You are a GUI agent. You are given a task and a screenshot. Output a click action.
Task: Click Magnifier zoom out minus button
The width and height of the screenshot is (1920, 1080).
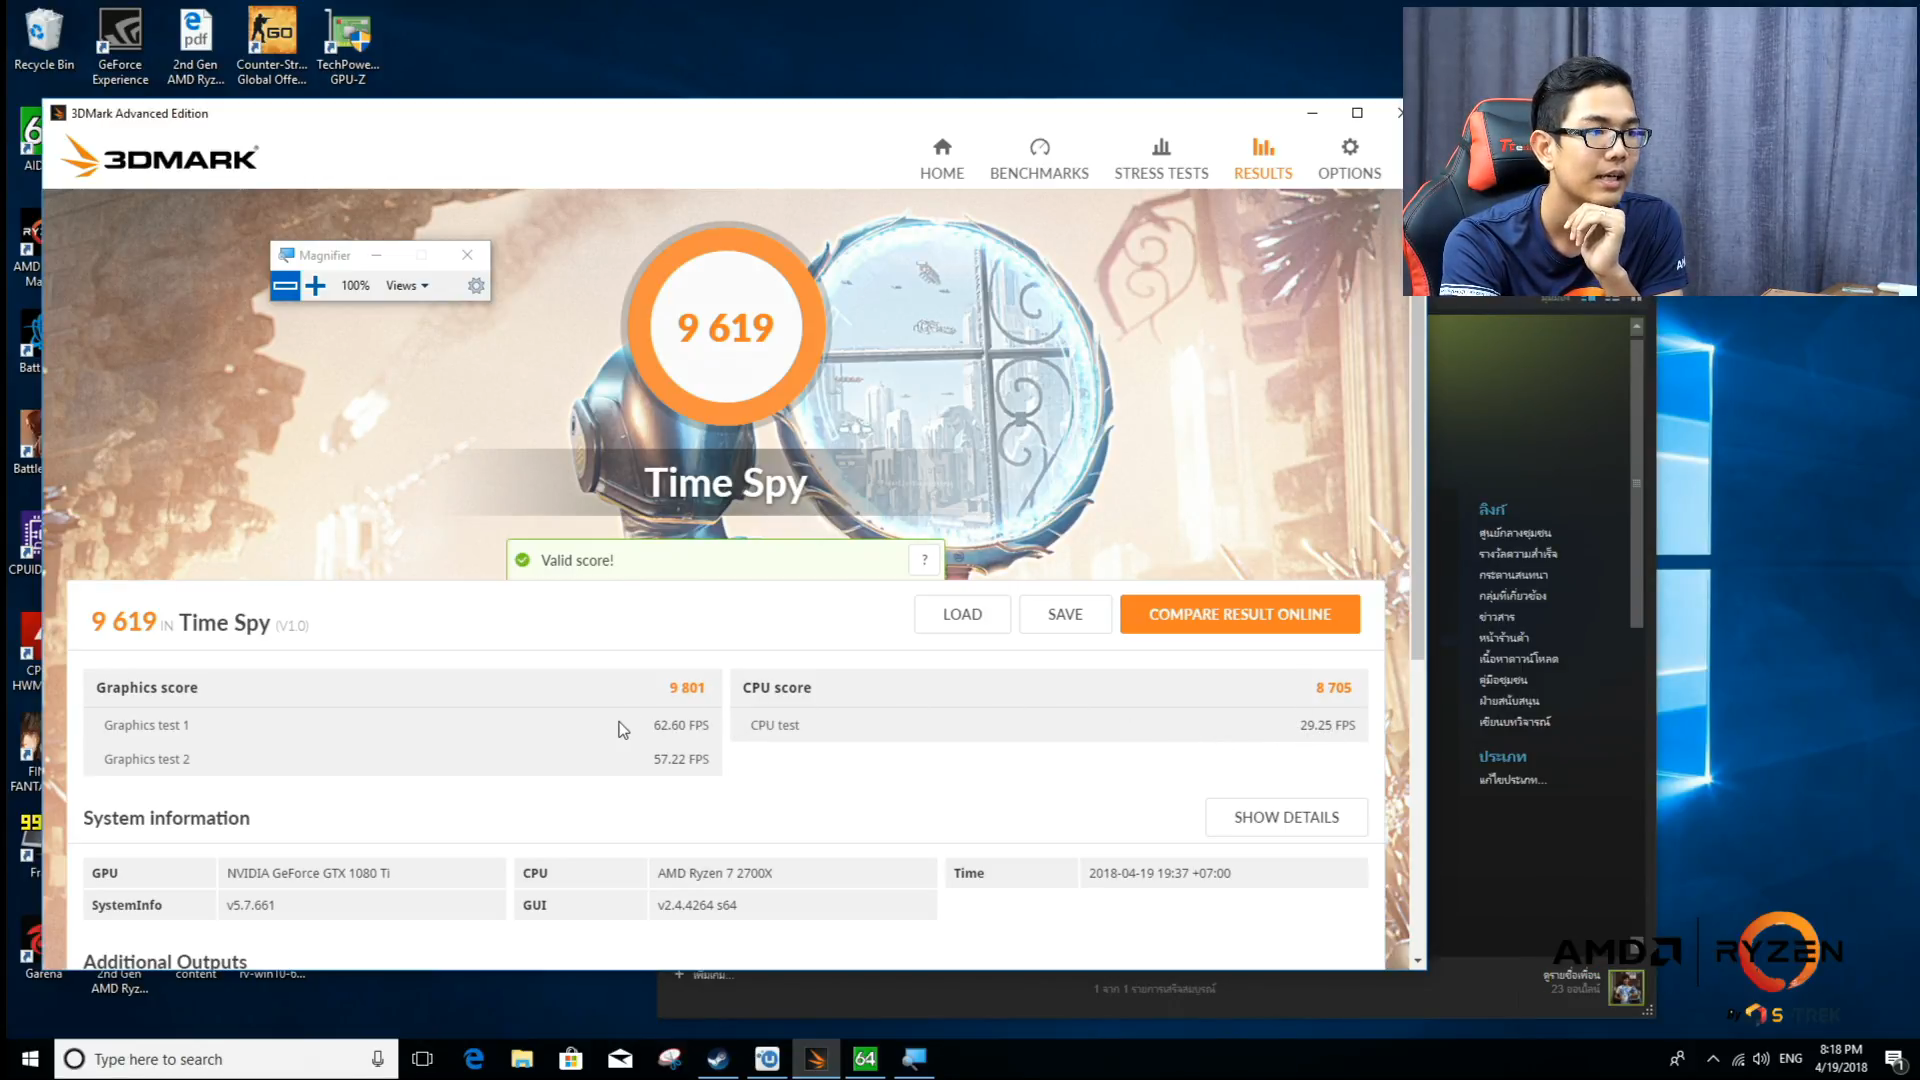pyautogui.click(x=285, y=286)
